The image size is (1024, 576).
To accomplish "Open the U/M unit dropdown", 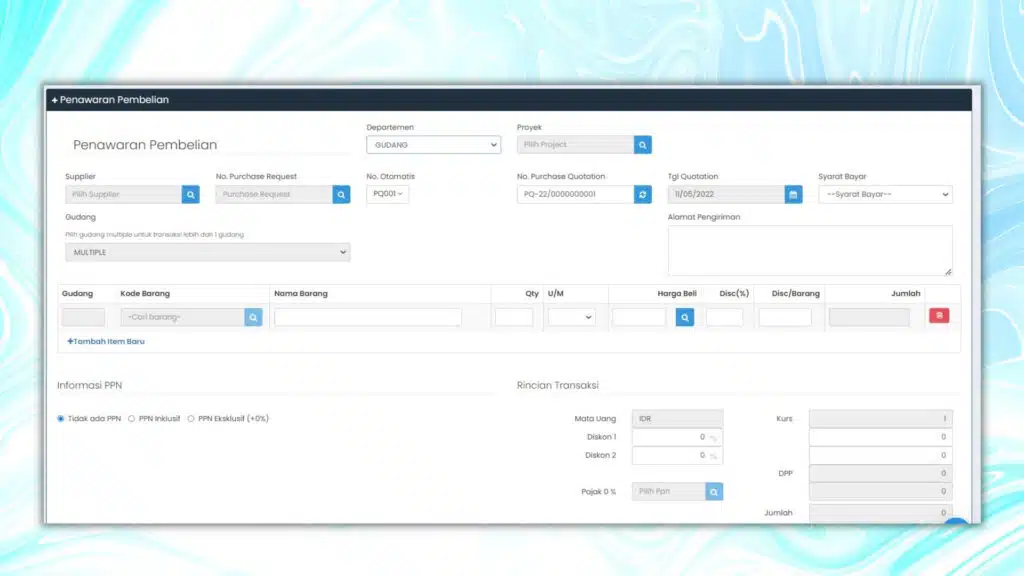I will click(x=571, y=317).
